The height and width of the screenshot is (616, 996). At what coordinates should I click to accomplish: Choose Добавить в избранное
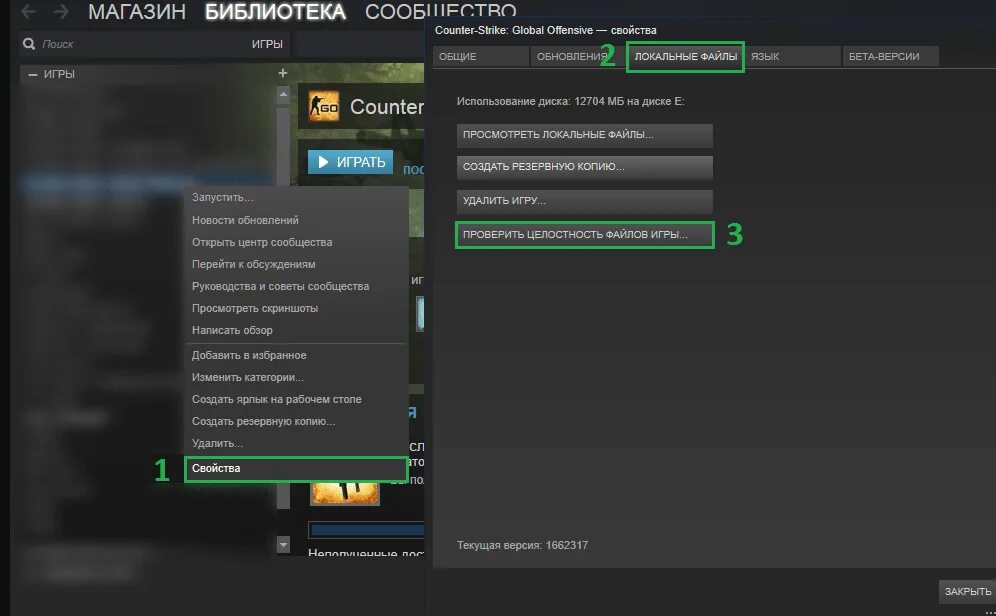[x=296, y=355]
